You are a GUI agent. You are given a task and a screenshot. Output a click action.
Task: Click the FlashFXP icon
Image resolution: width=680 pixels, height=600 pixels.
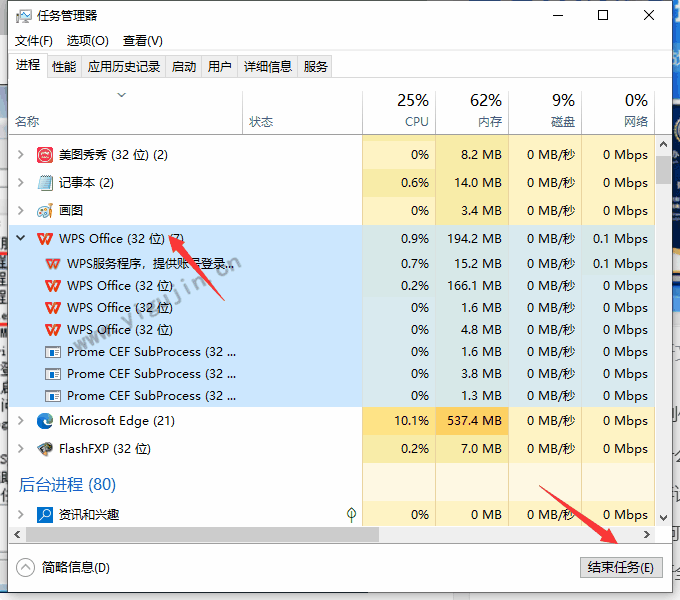click(x=45, y=449)
